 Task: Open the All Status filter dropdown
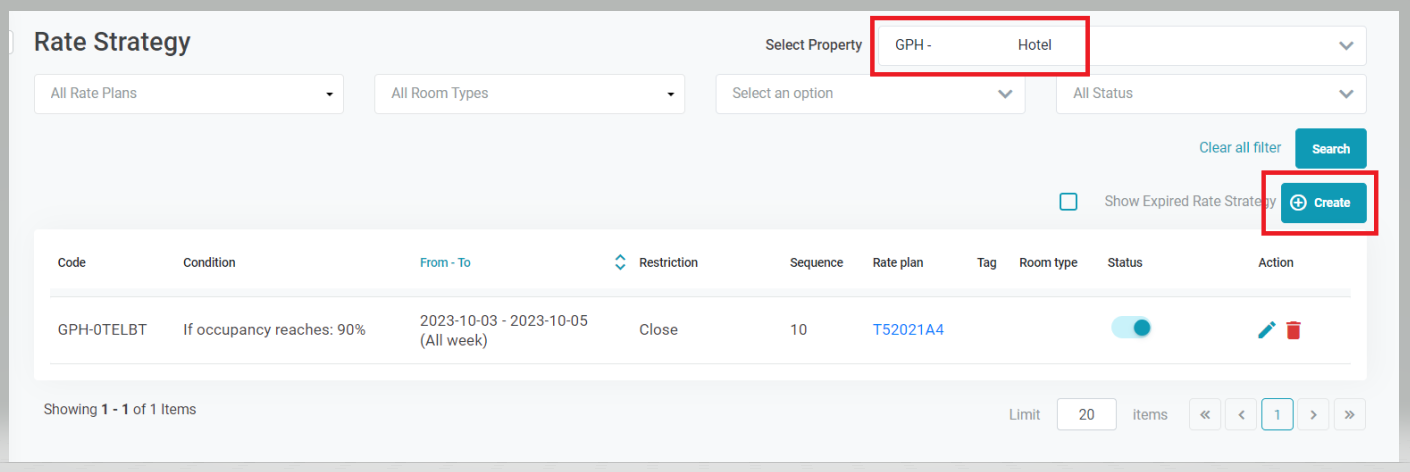coord(1211,94)
